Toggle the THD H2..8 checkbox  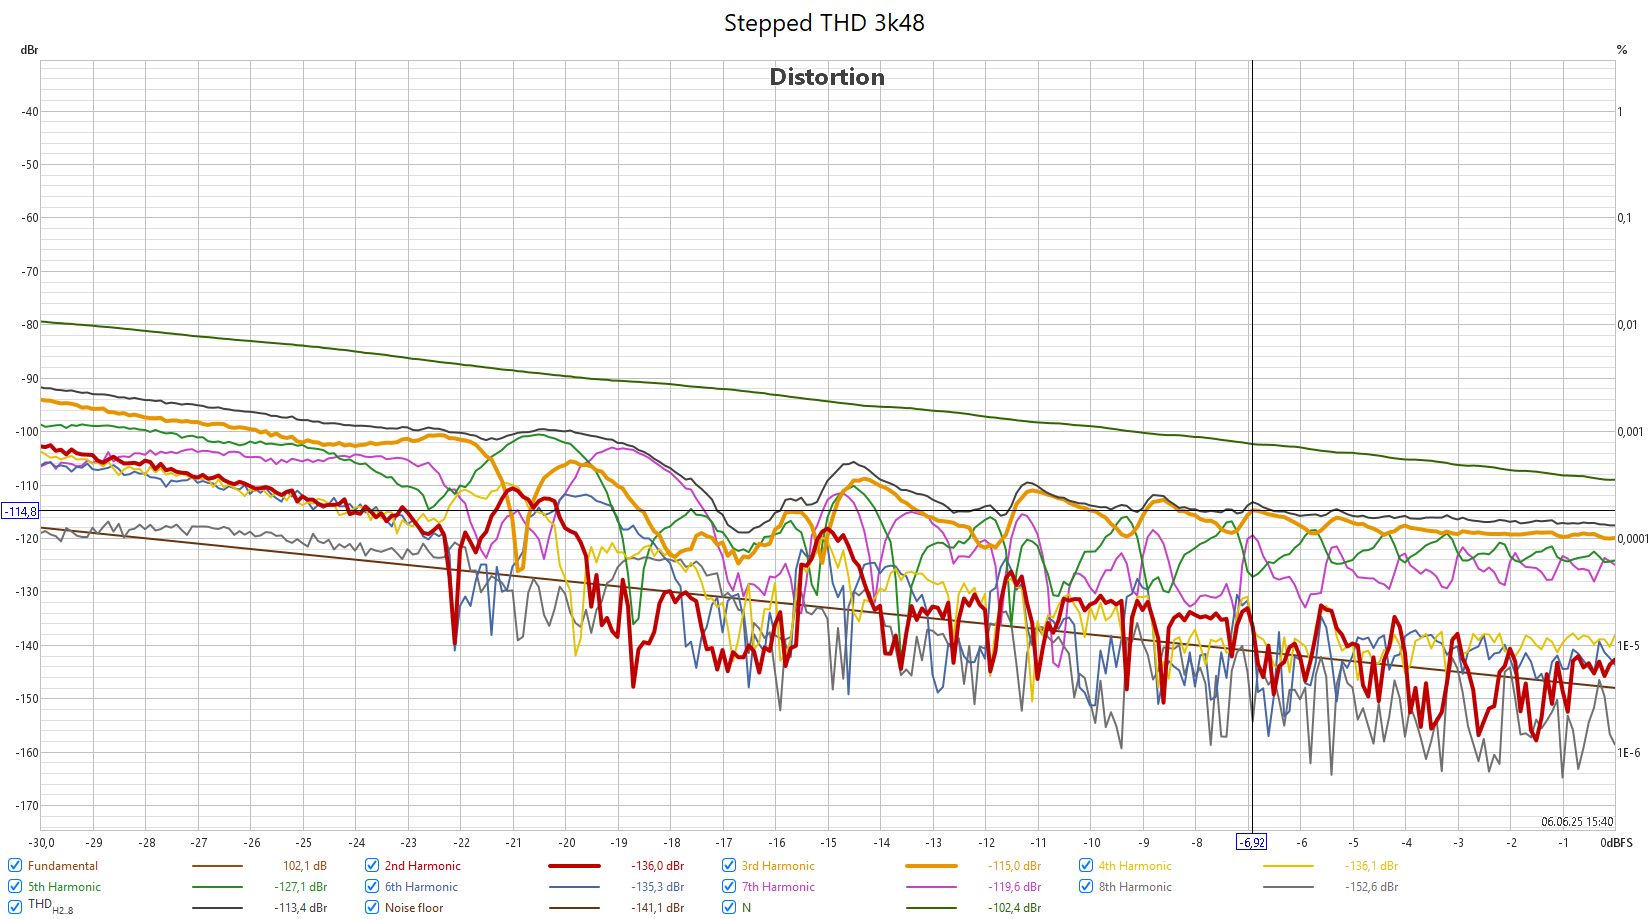click(x=15, y=908)
